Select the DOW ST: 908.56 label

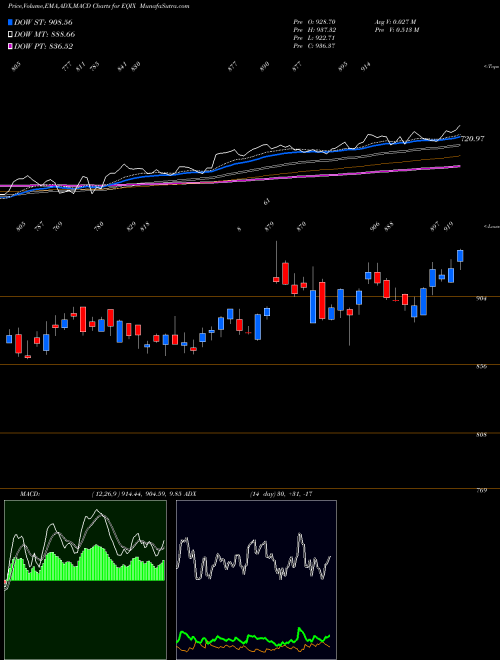click(x=43, y=22)
